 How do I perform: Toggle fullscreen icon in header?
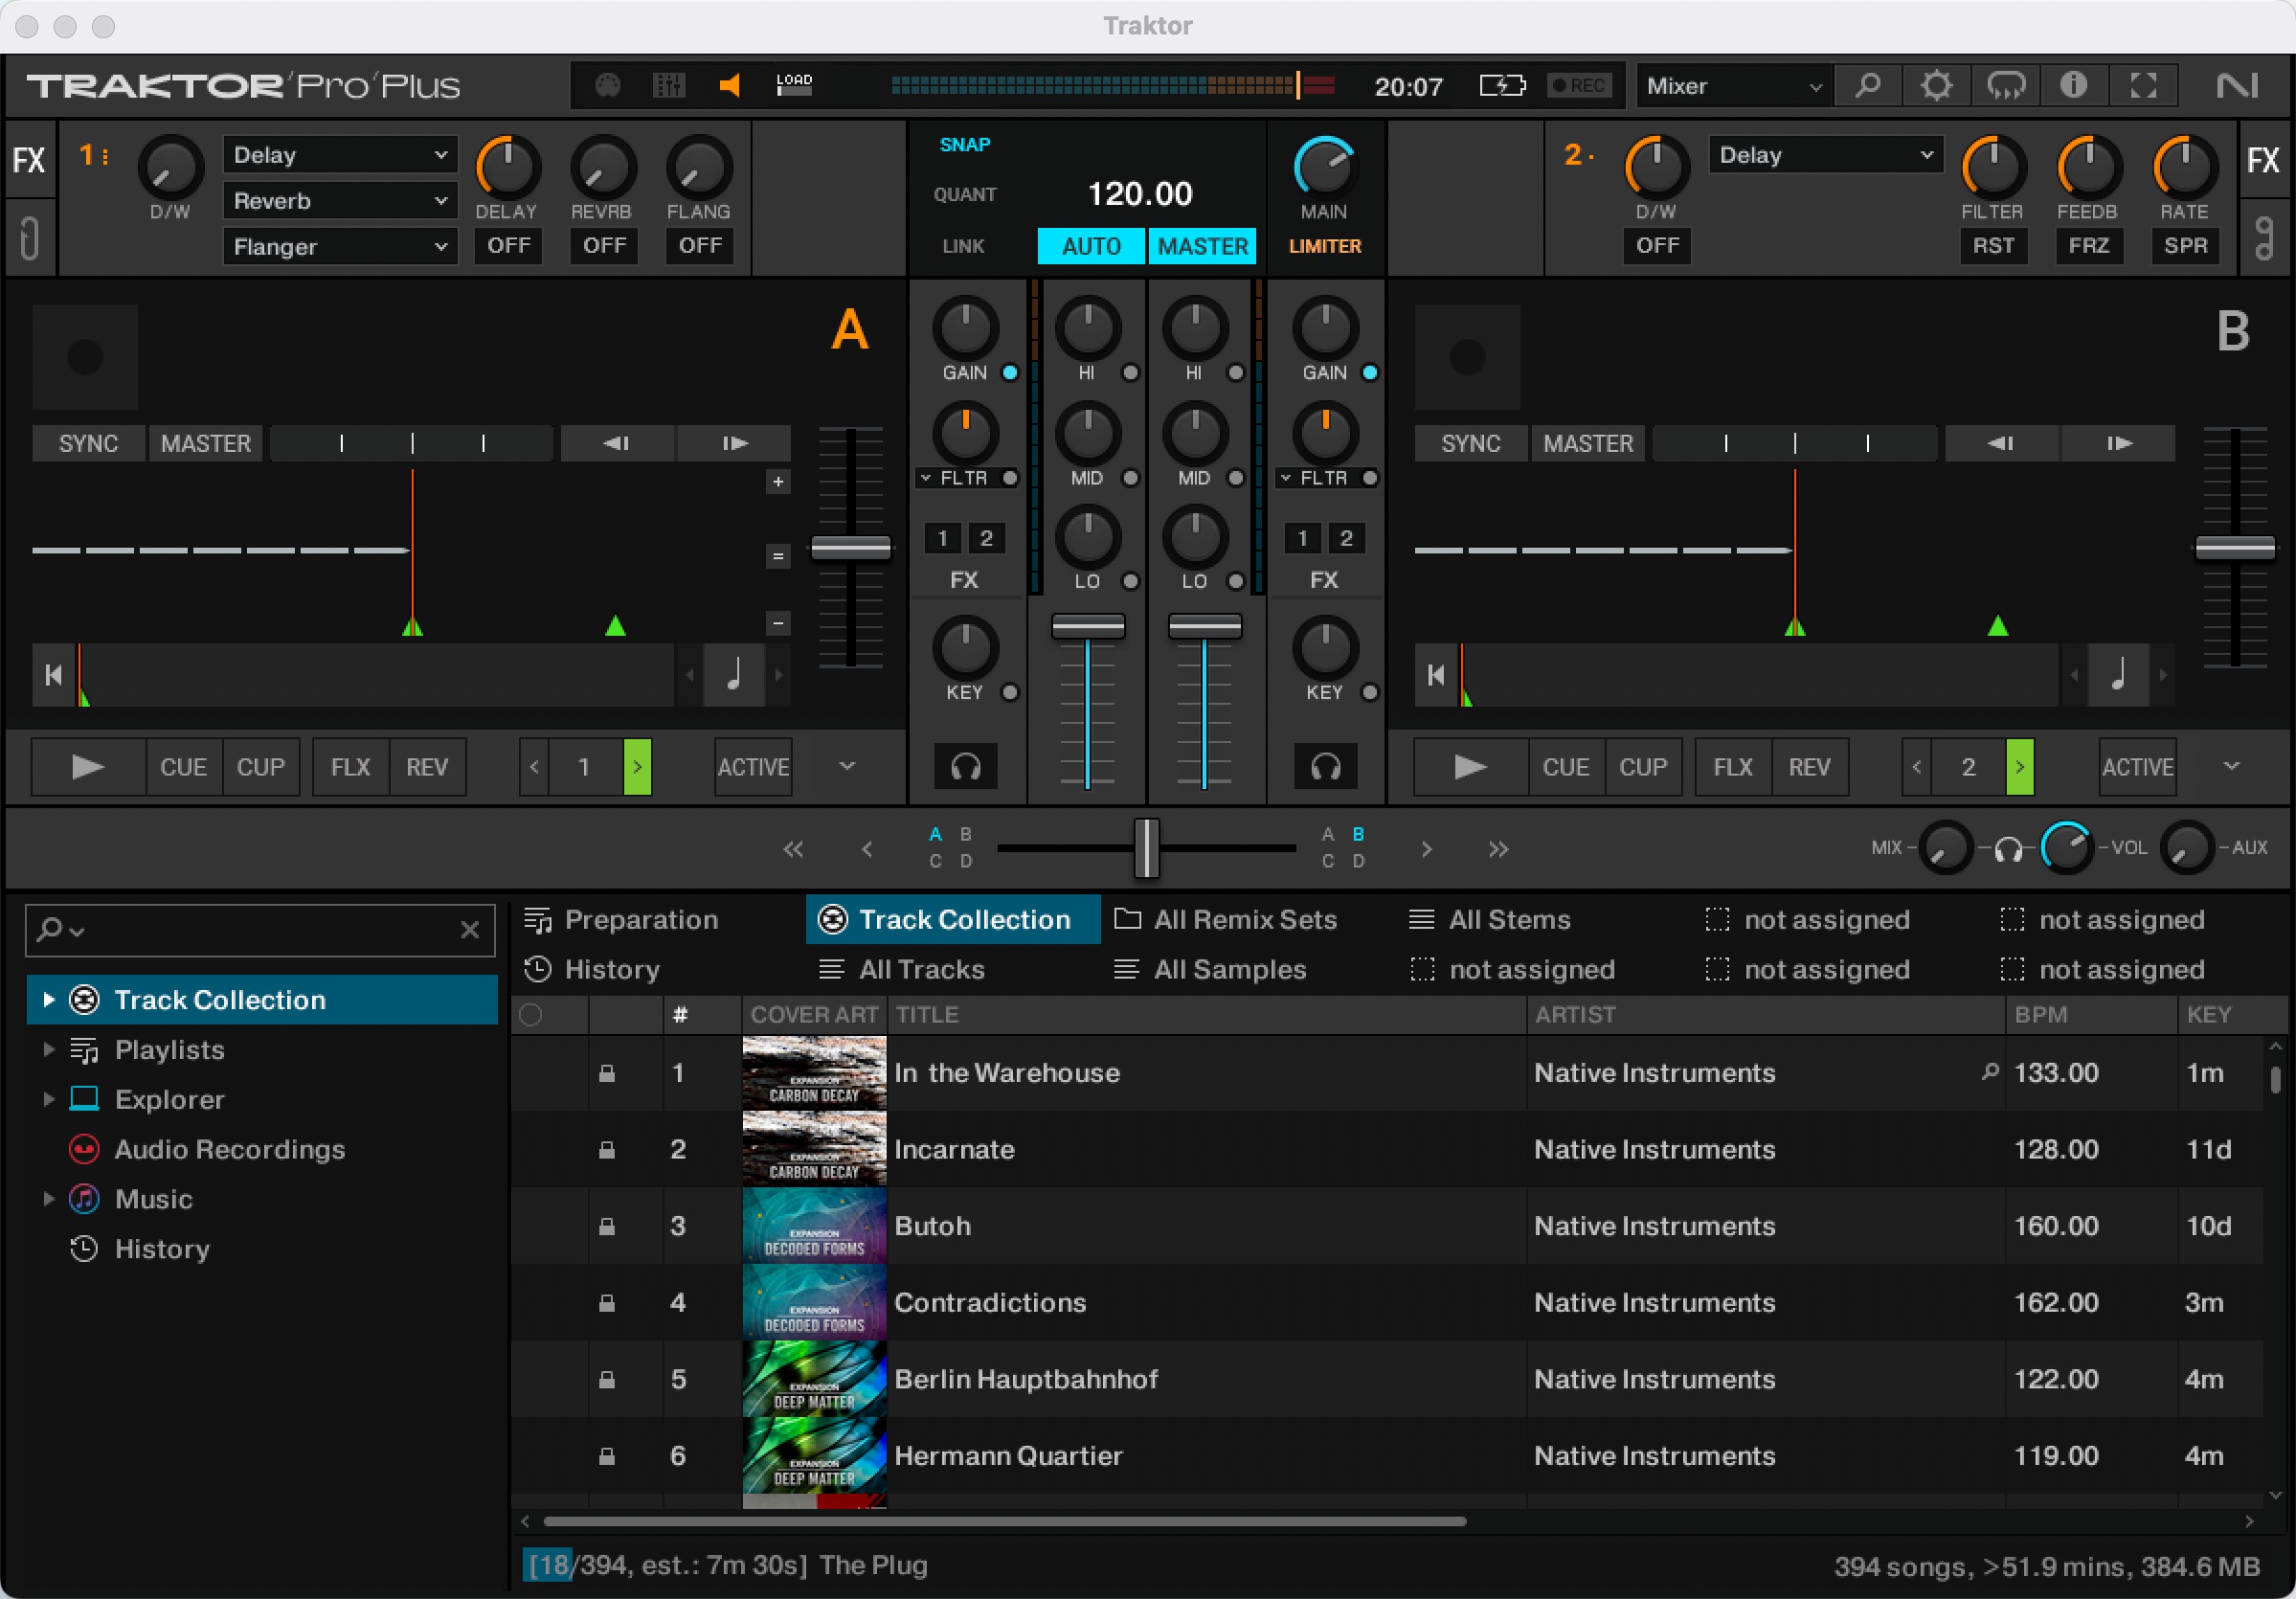pyautogui.click(x=2143, y=86)
